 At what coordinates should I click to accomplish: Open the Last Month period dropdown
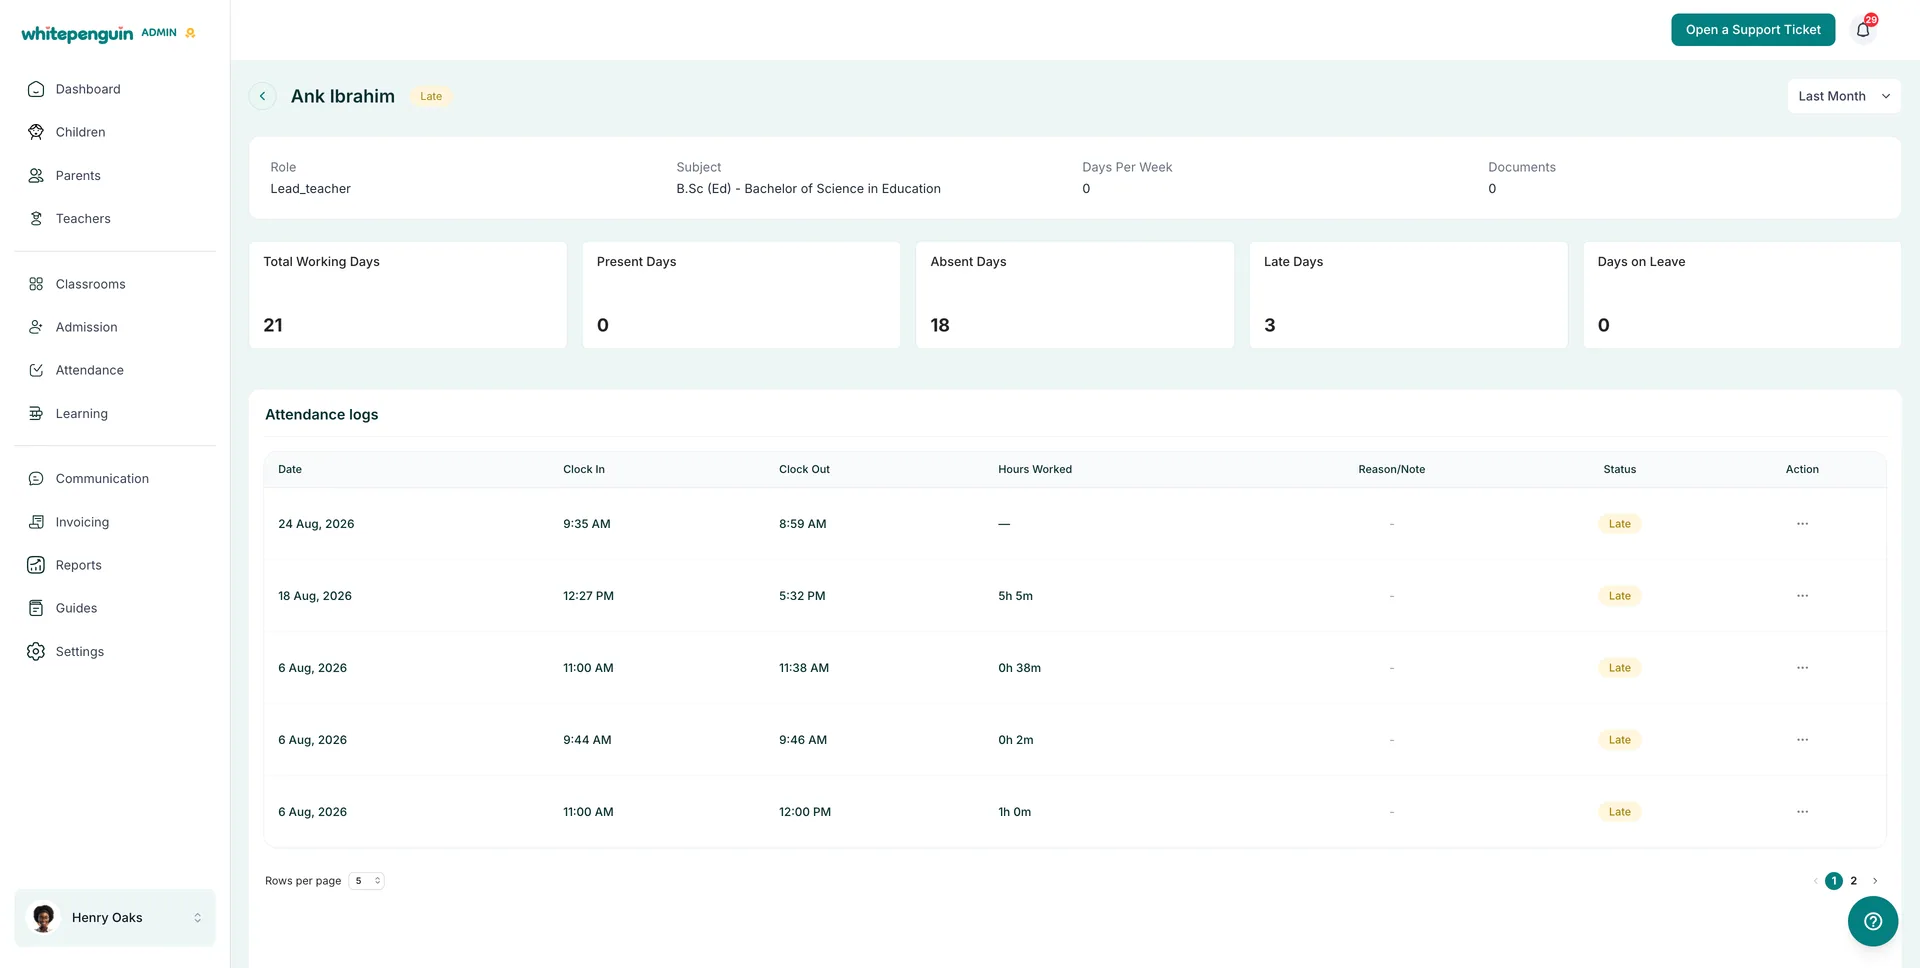1843,96
